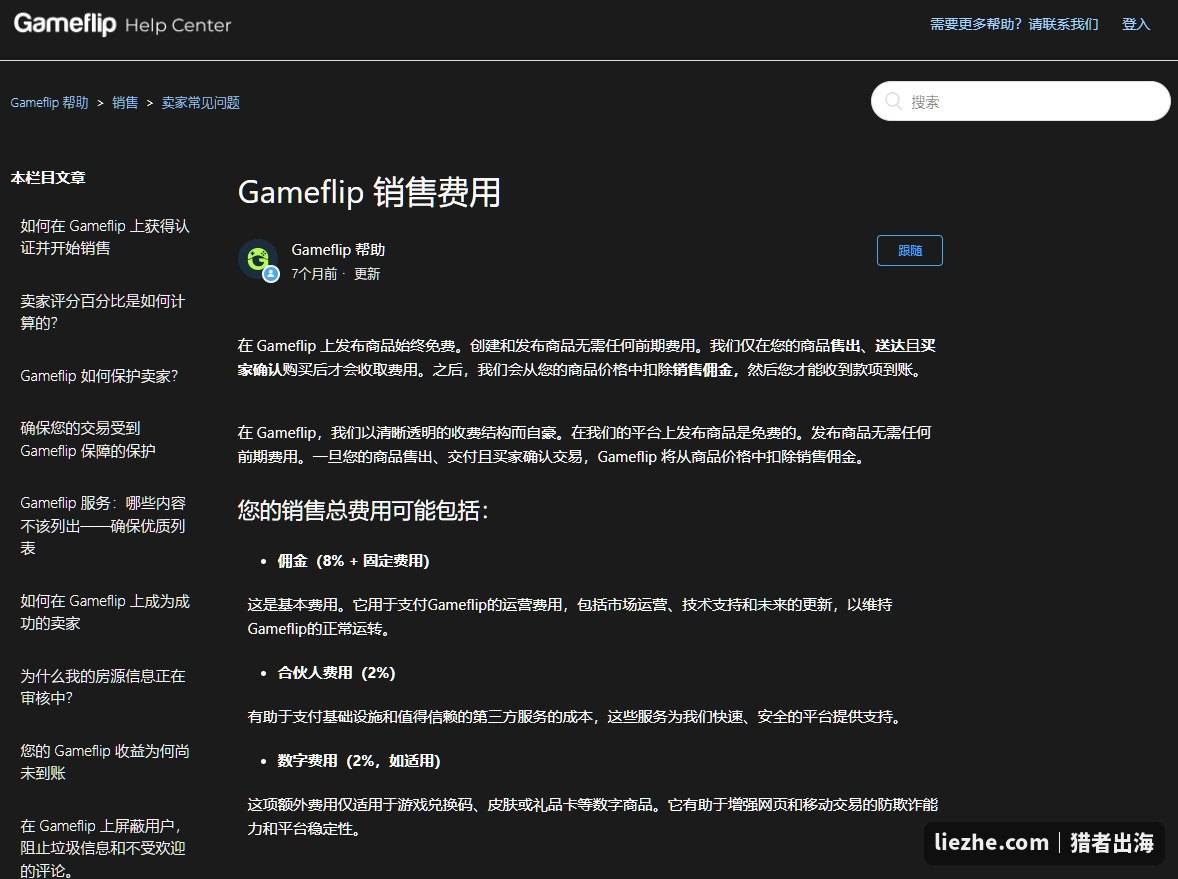
Task: Click the Gameflip 帮助 author avatar
Action: 258,260
